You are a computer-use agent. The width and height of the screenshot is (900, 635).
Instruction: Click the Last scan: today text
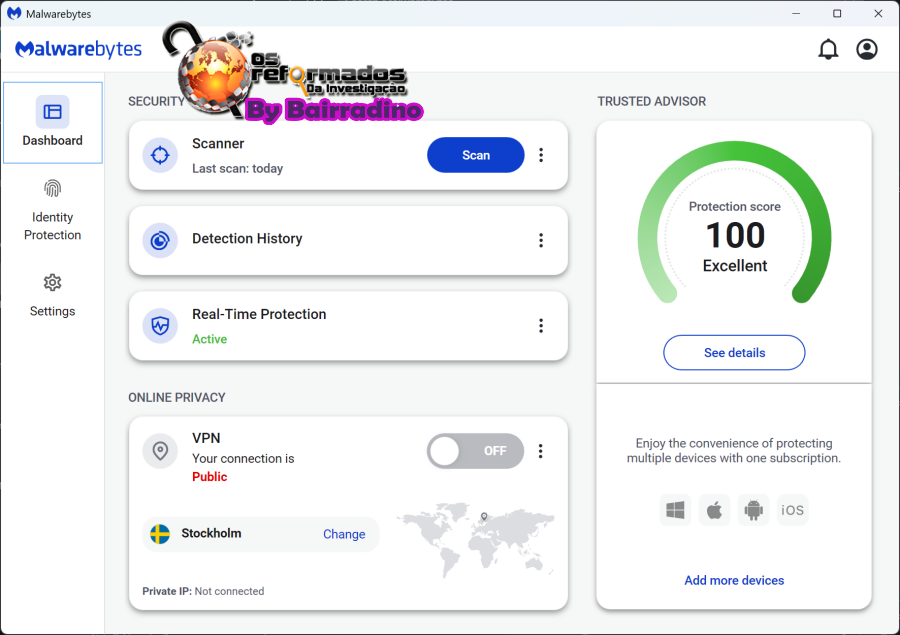coord(238,169)
